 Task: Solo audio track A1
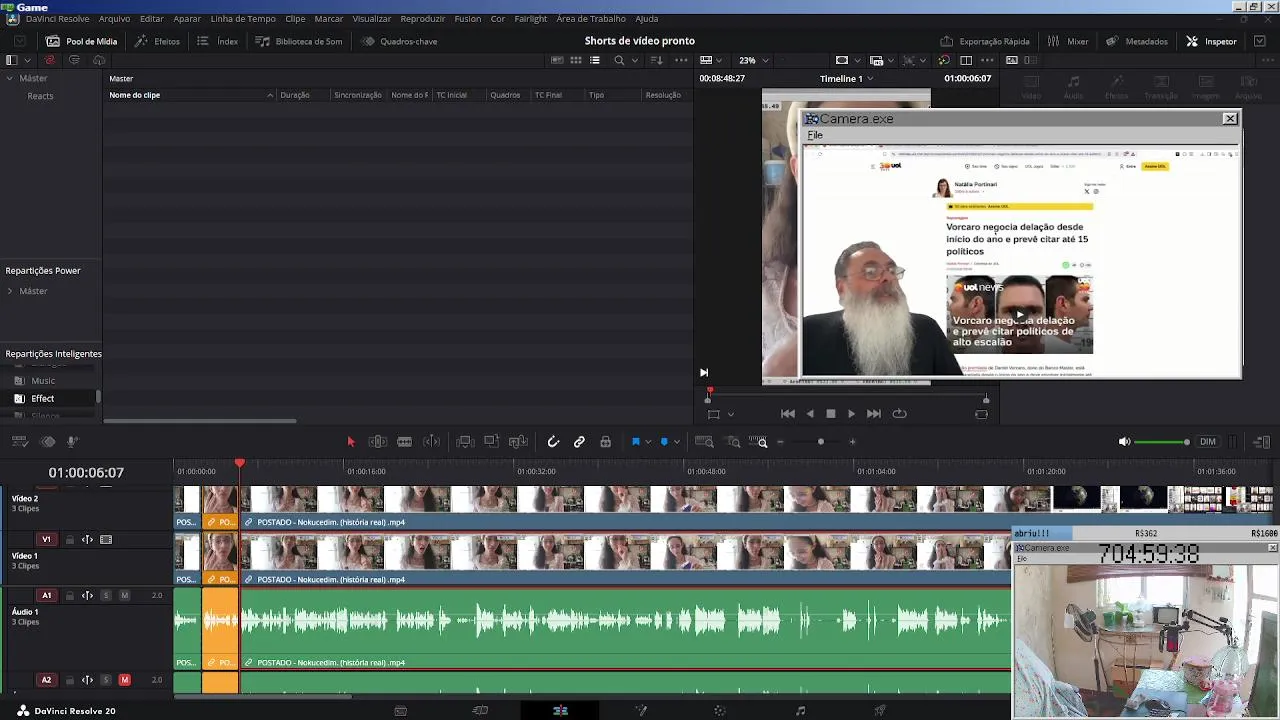(106, 596)
